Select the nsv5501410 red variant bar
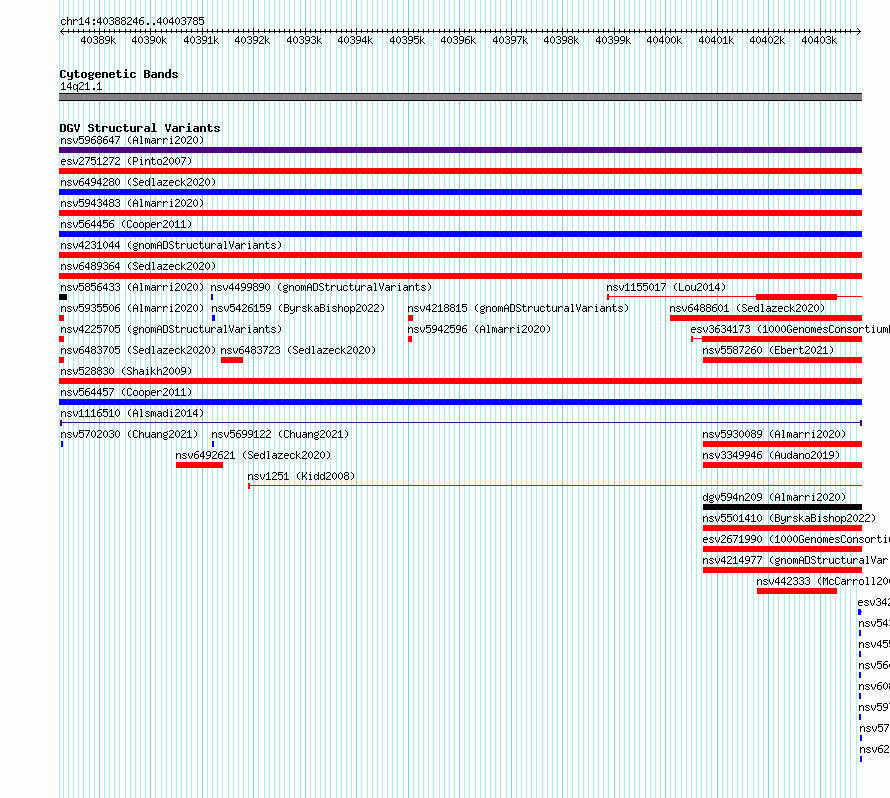This screenshot has width=890, height=798. click(x=782, y=528)
